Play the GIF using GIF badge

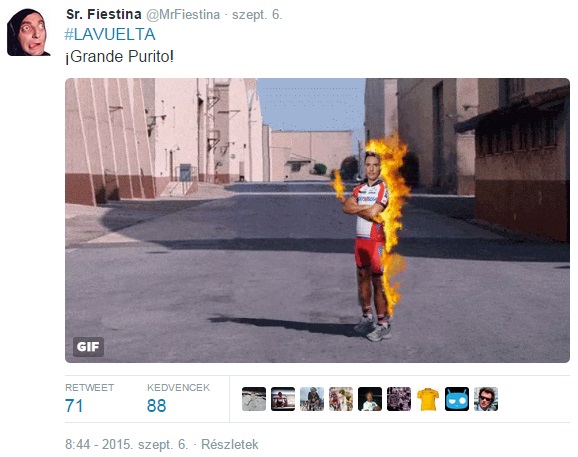[x=88, y=347]
